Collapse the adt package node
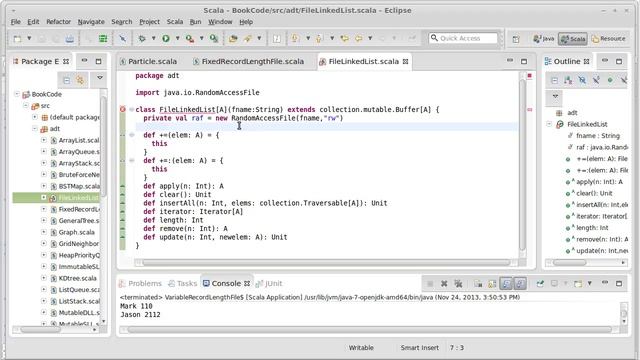 [x=35, y=129]
